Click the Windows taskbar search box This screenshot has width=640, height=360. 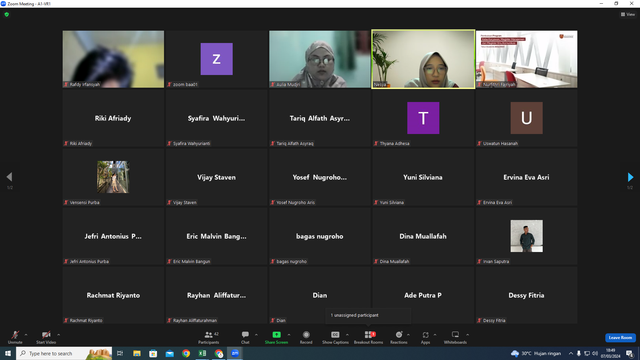(x=64, y=353)
